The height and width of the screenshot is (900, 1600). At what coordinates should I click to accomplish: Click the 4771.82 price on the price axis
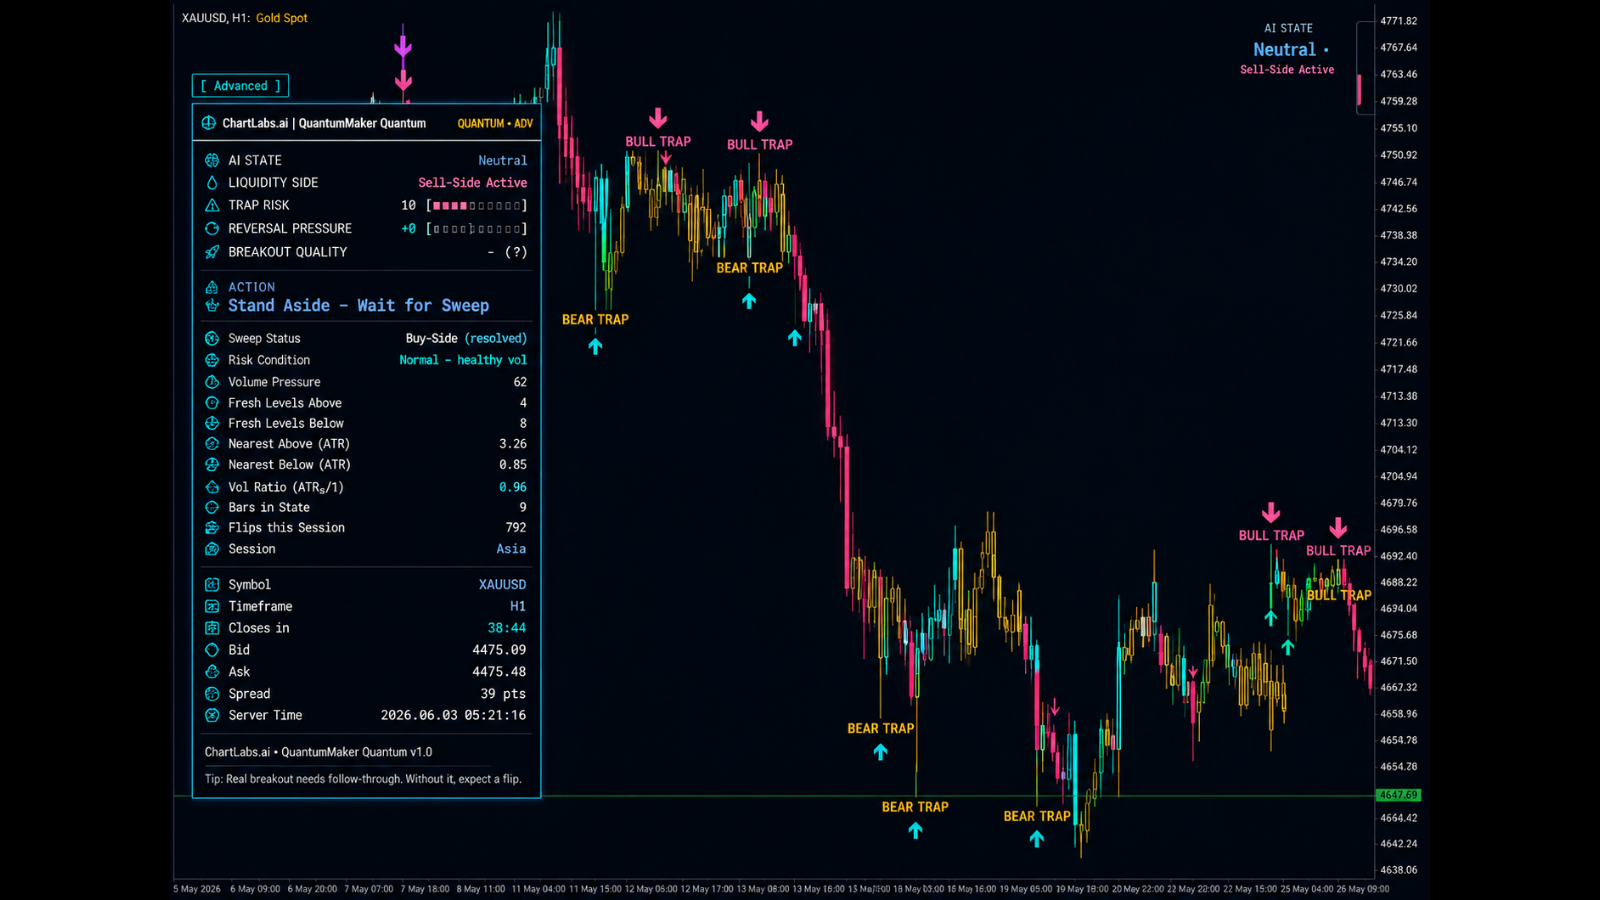(1398, 21)
